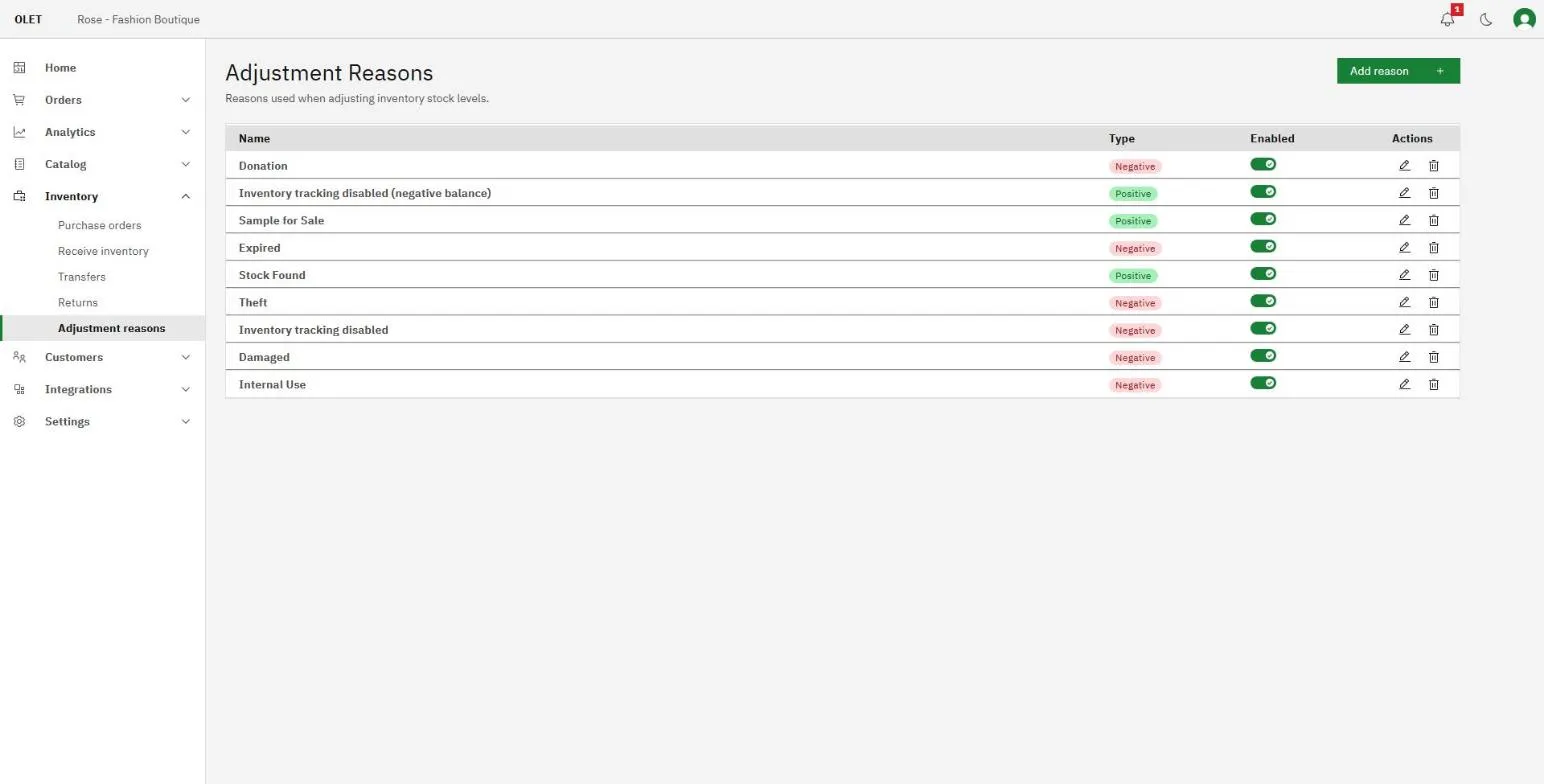Open the user profile avatar
Viewport: 1544px width, 784px height.
coord(1524,19)
